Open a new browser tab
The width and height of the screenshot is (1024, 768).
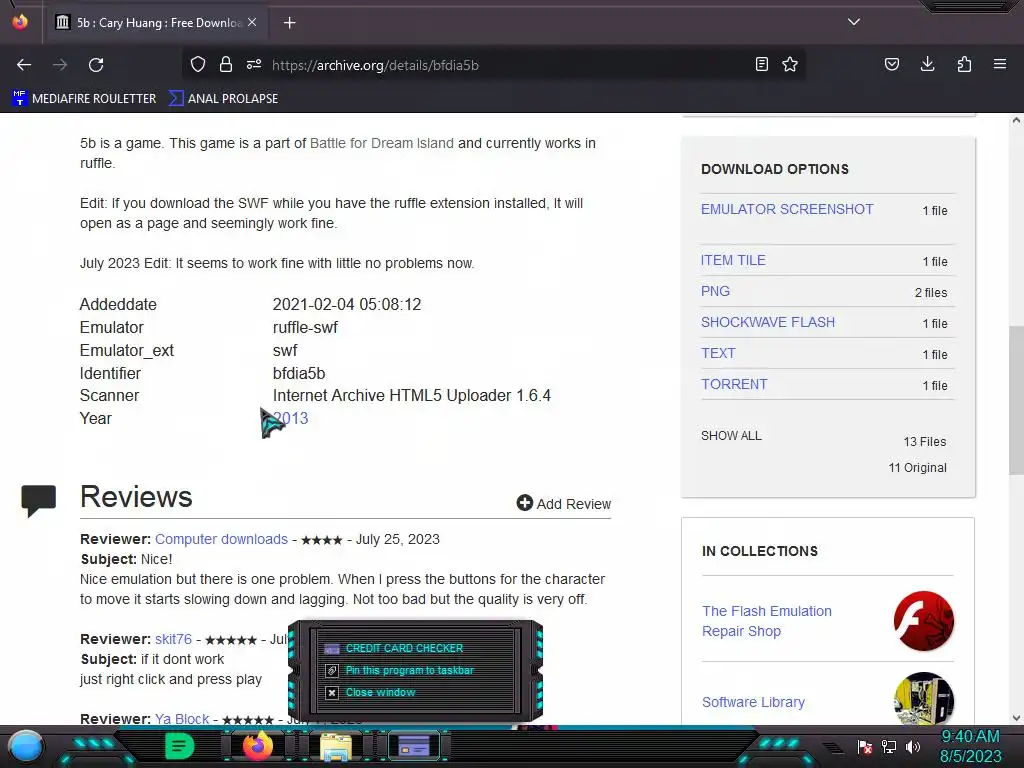[x=289, y=23]
